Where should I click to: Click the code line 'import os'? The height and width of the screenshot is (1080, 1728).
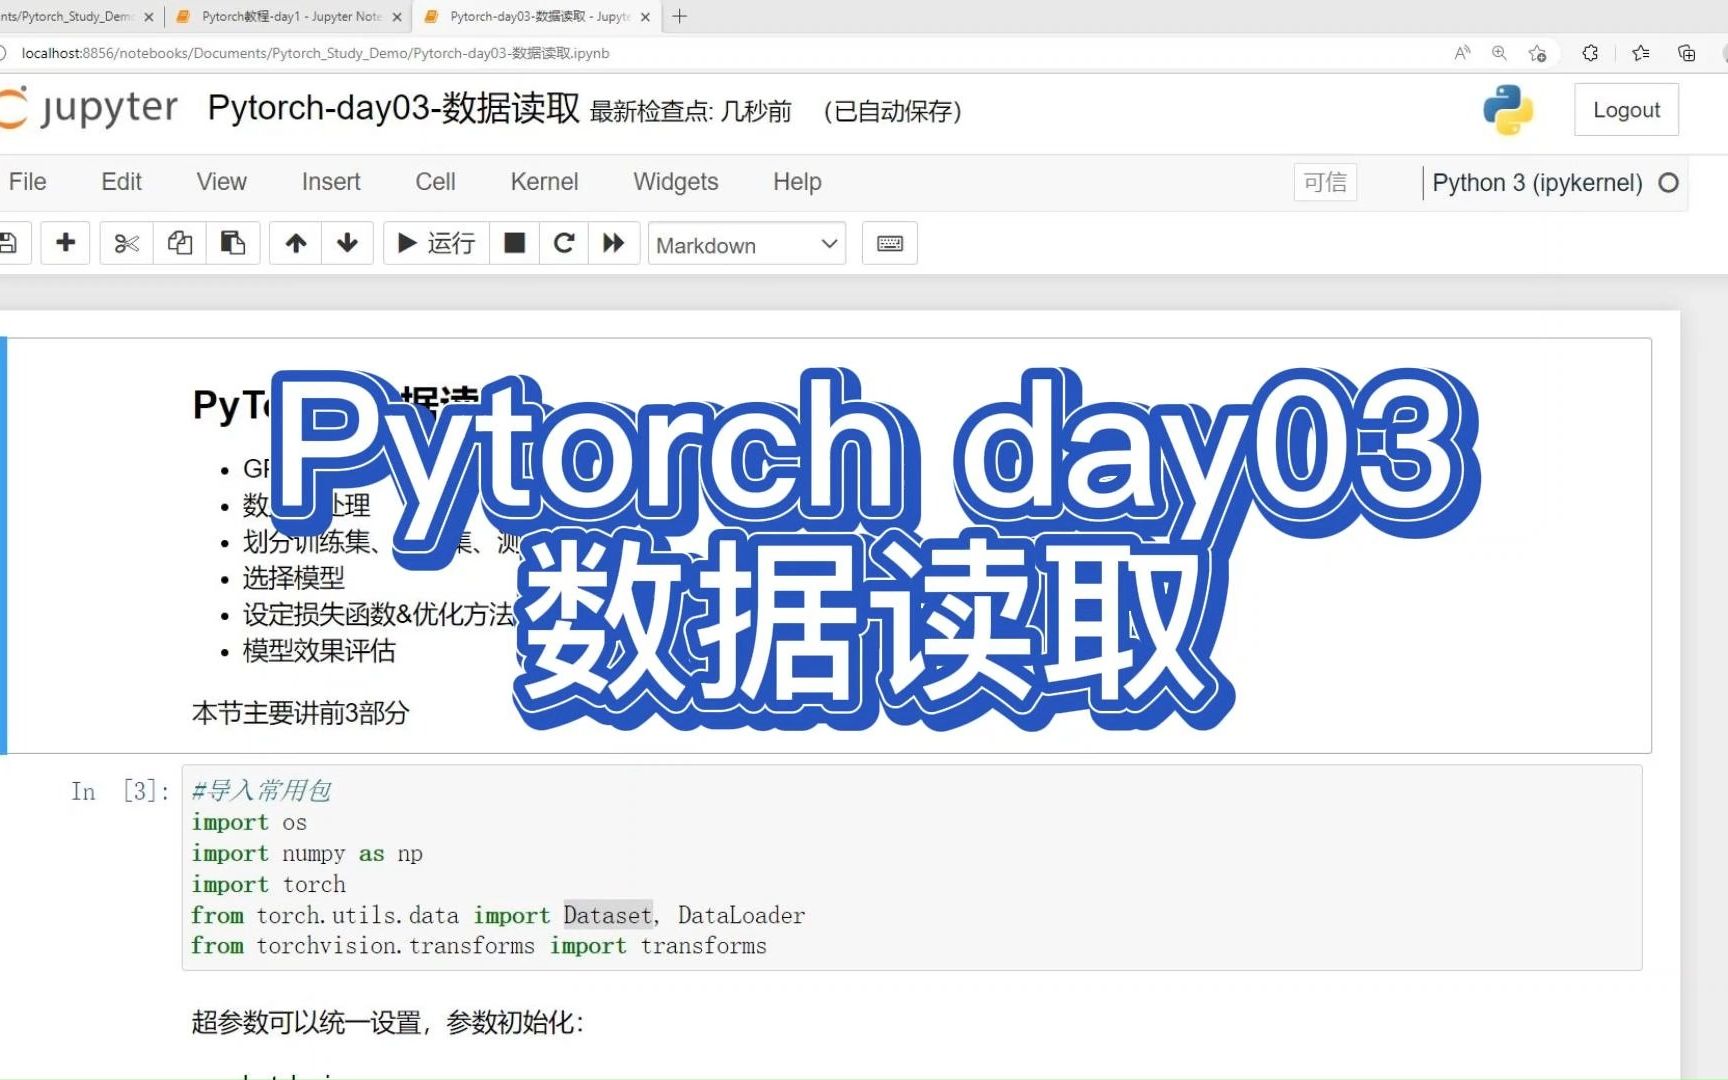pos(249,823)
